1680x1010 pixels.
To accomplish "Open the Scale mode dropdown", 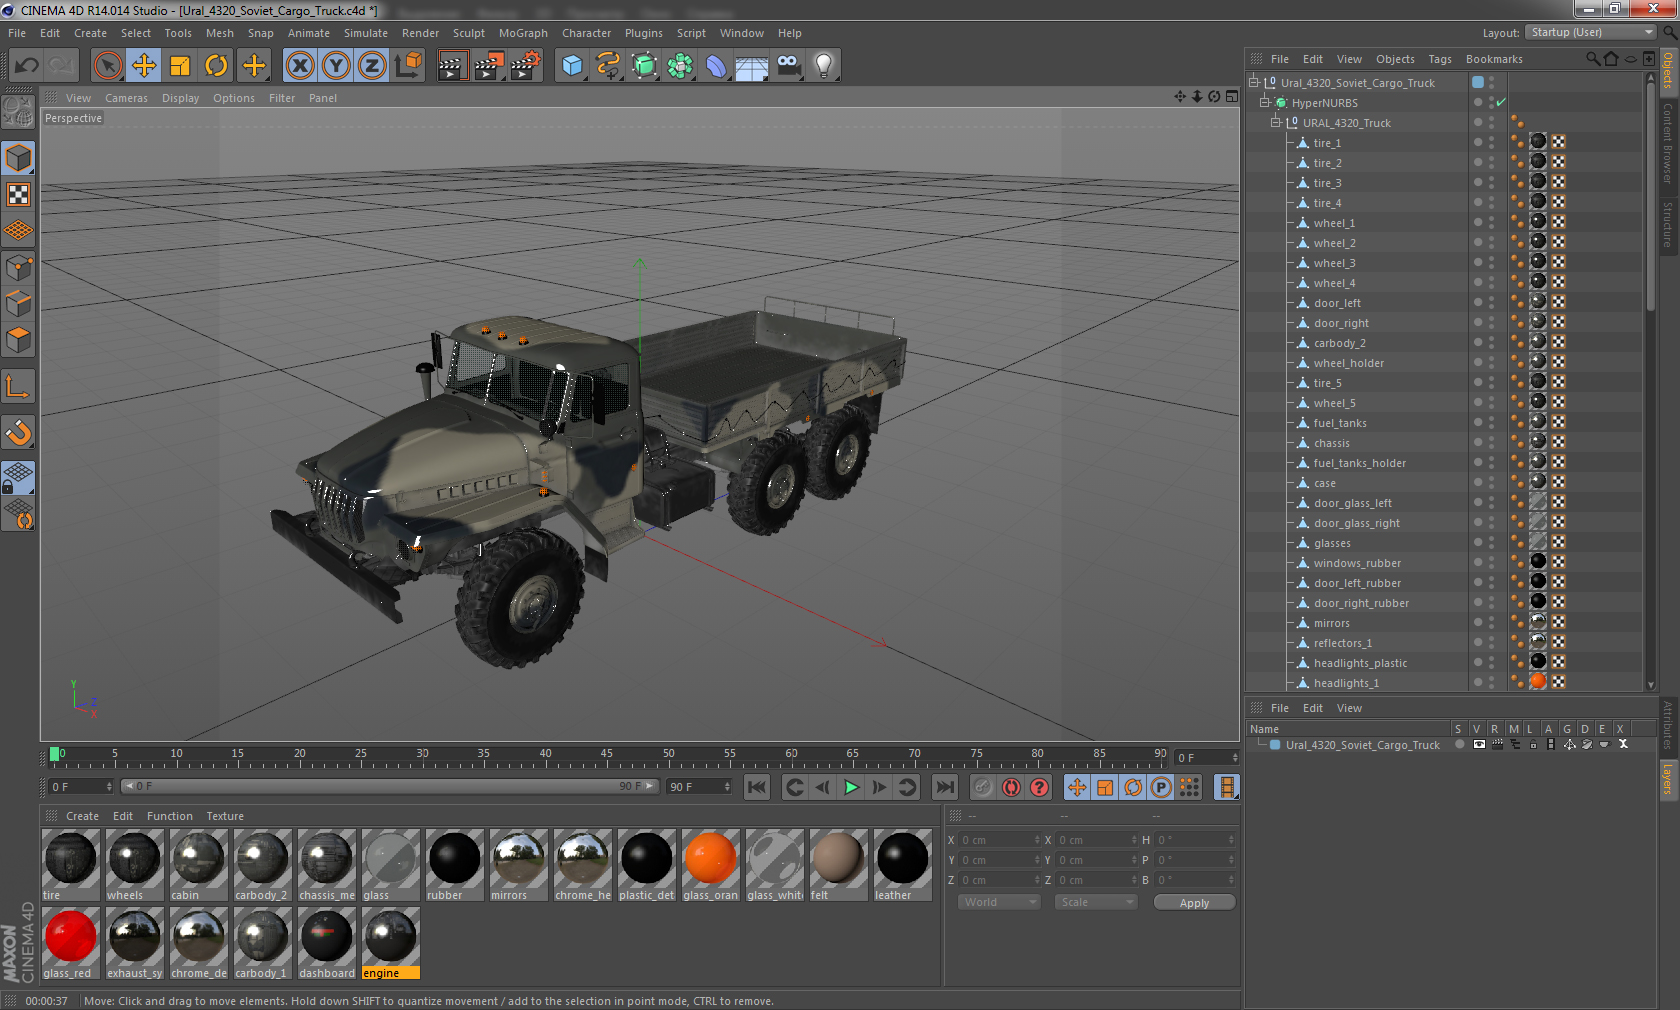I will click(1096, 902).
